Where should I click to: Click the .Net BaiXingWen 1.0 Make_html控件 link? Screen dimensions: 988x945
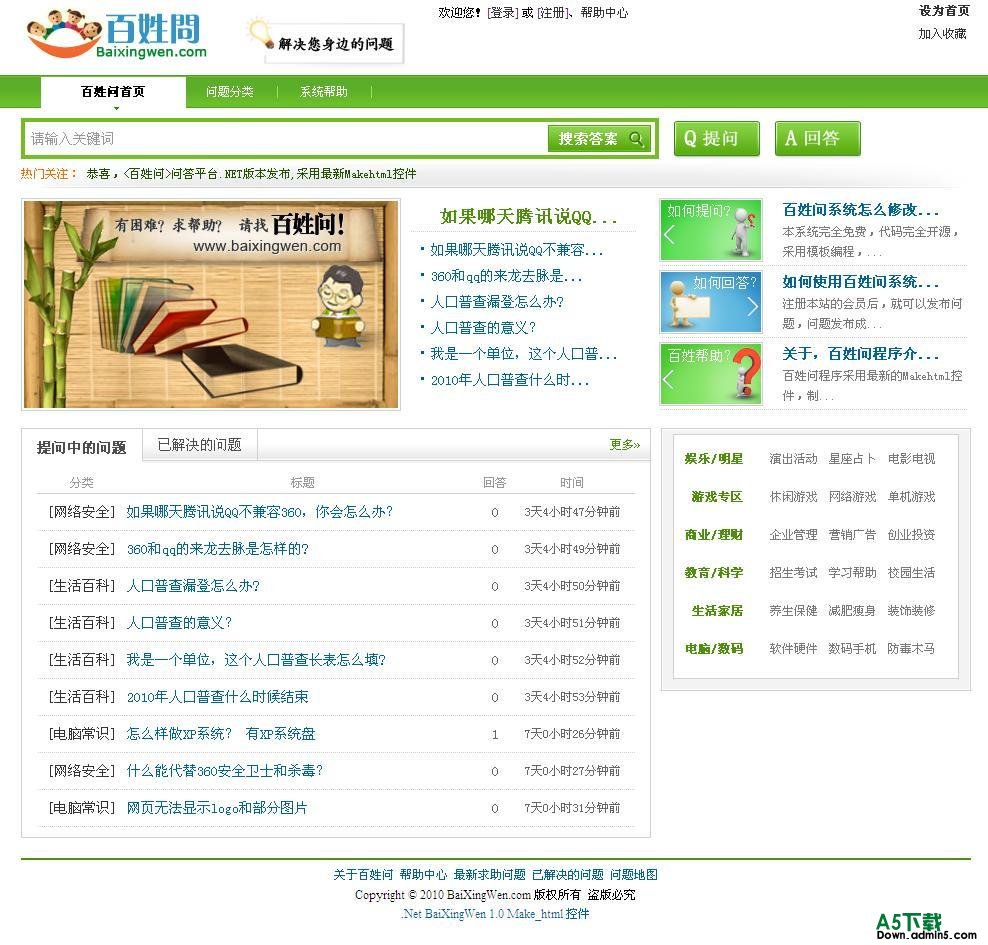(x=495, y=914)
